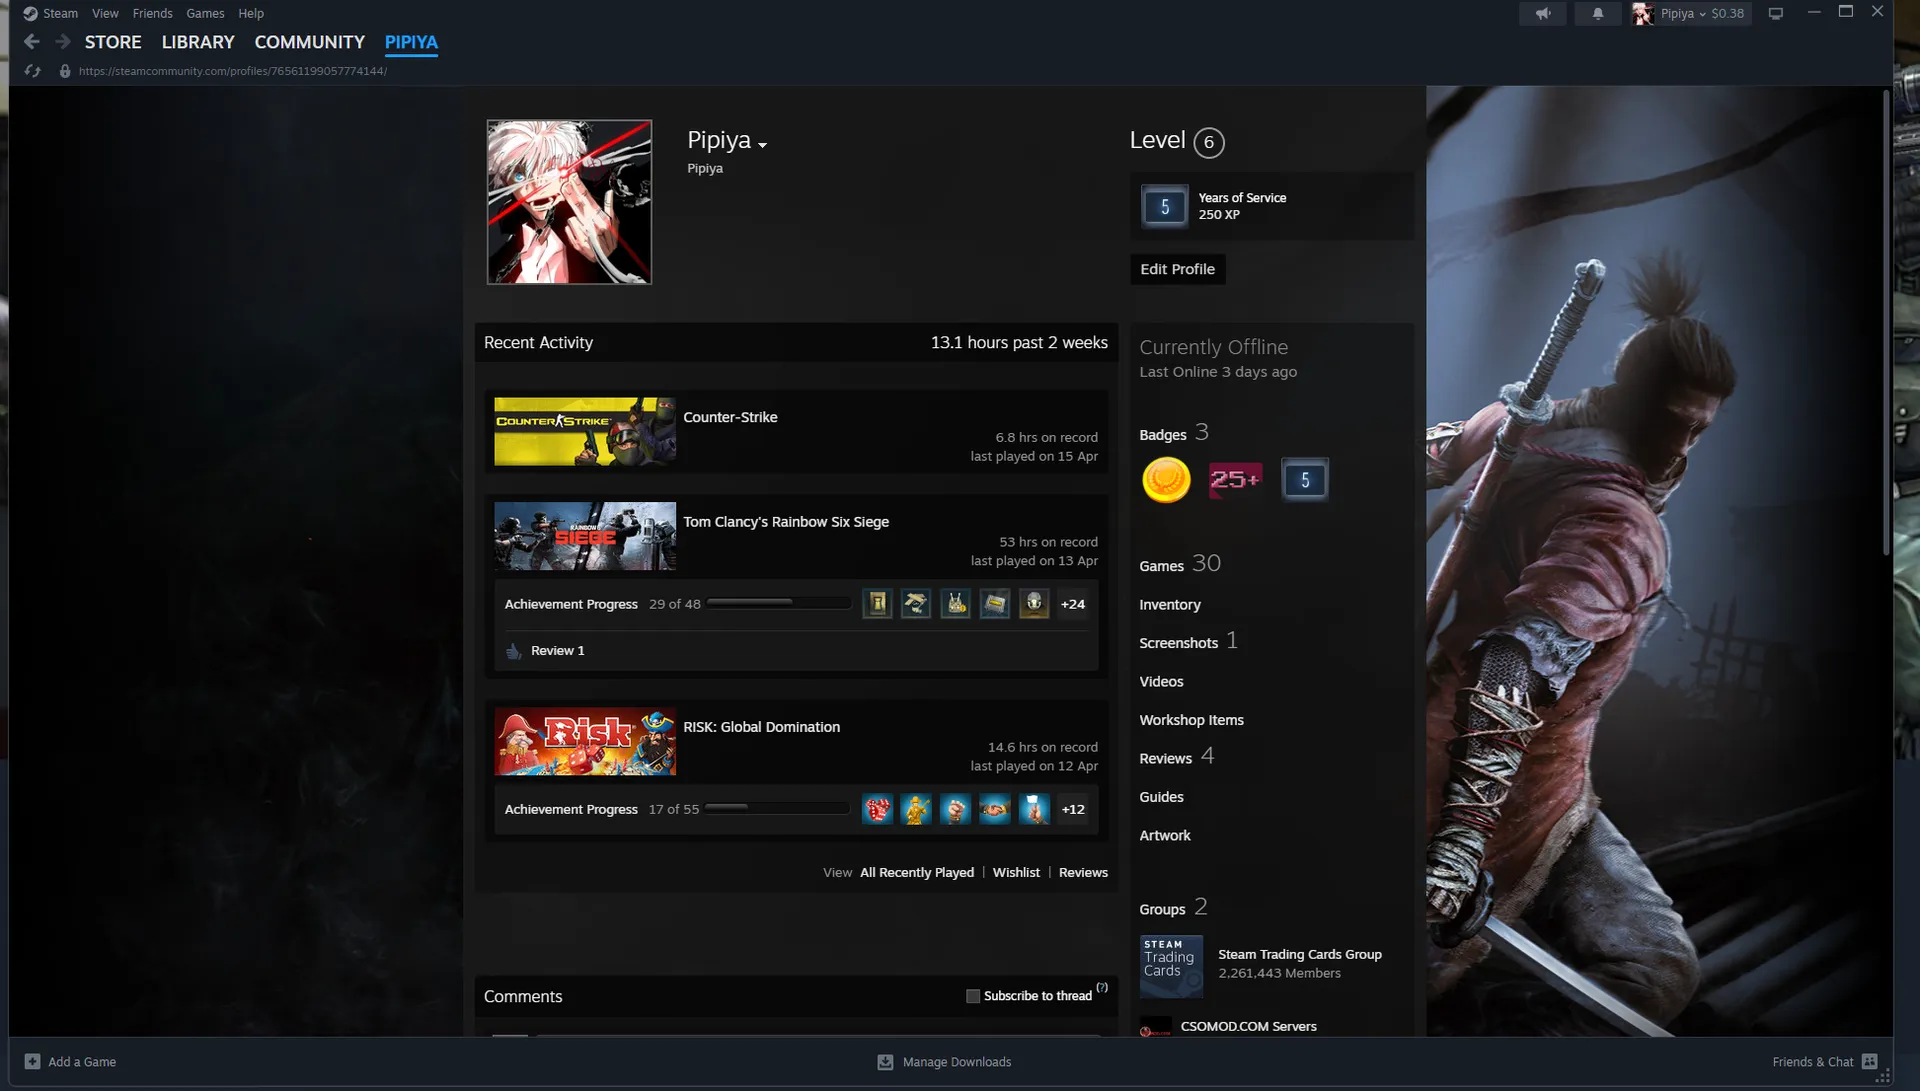Click the Rainbow Six Siege achievement progress bar
The height and width of the screenshot is (1091, 1920).
click(779, 603)
